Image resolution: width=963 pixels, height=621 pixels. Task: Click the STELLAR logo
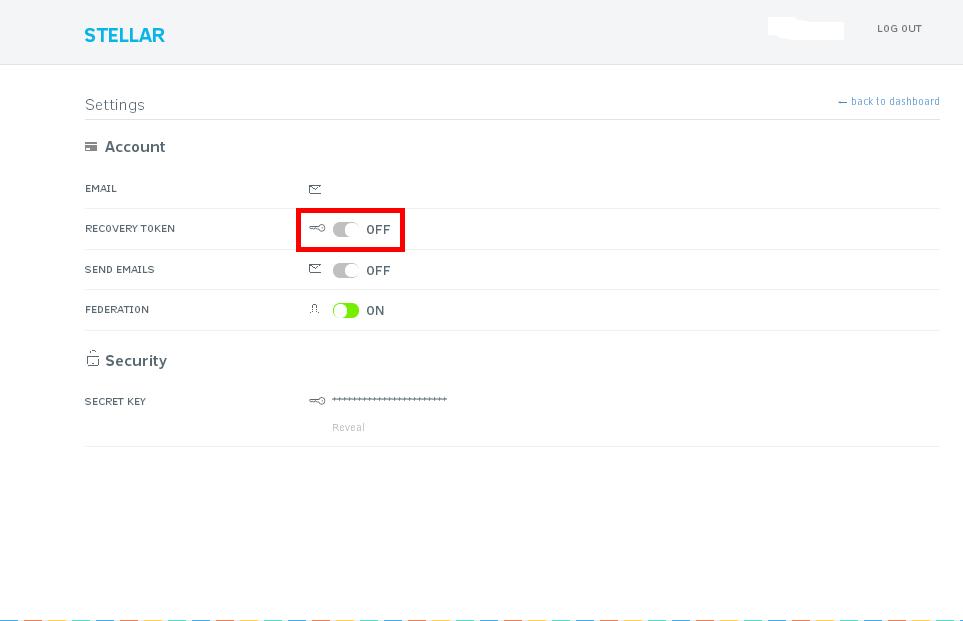125,35
